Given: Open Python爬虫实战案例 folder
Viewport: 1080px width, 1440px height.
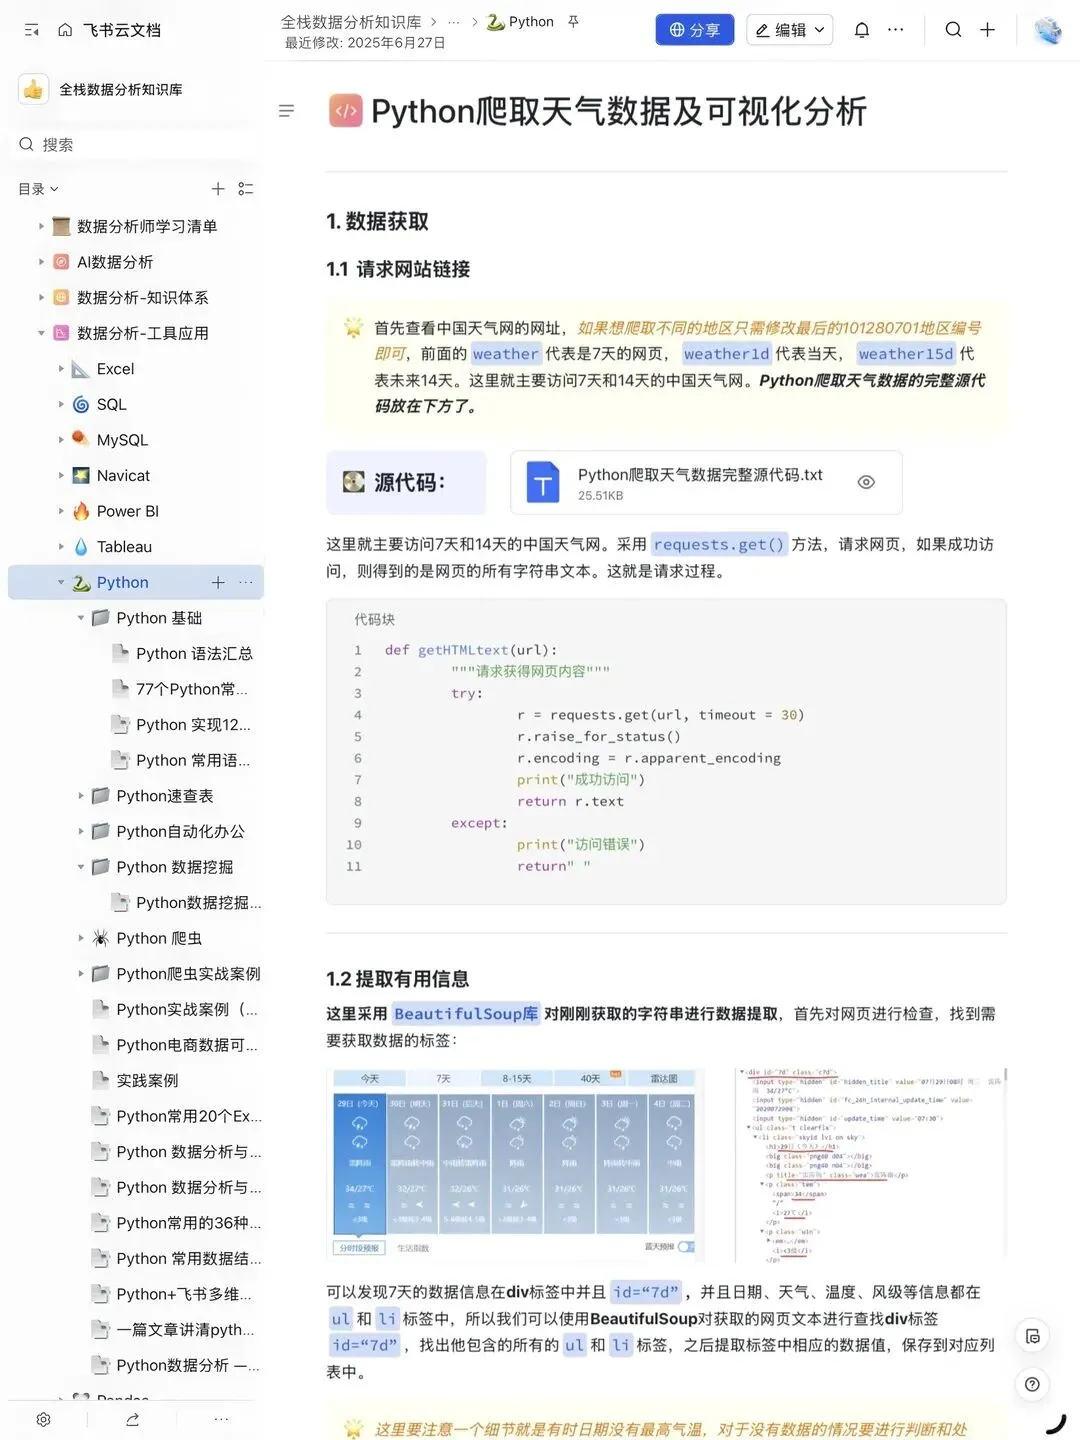Looking at the screenshot, I should click(x=188, y=973).
